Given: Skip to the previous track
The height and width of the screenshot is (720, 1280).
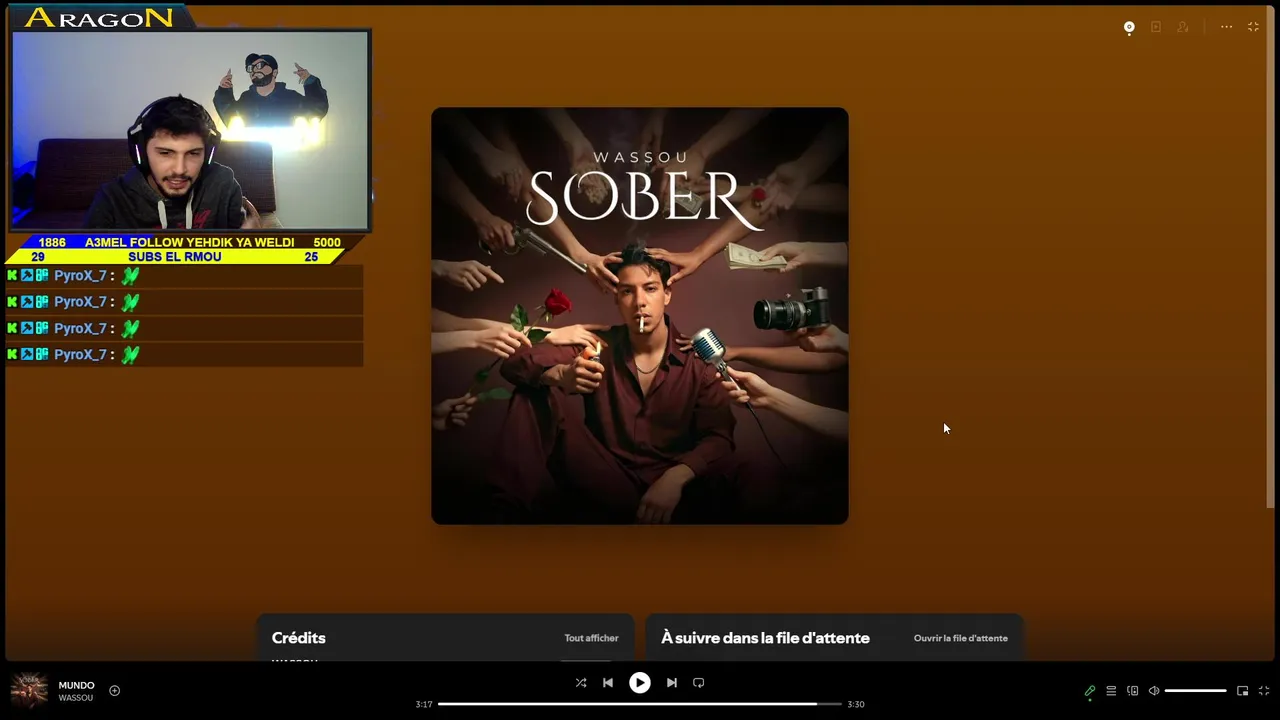Looking at the screenshot, I should click(x=608, y=683).
